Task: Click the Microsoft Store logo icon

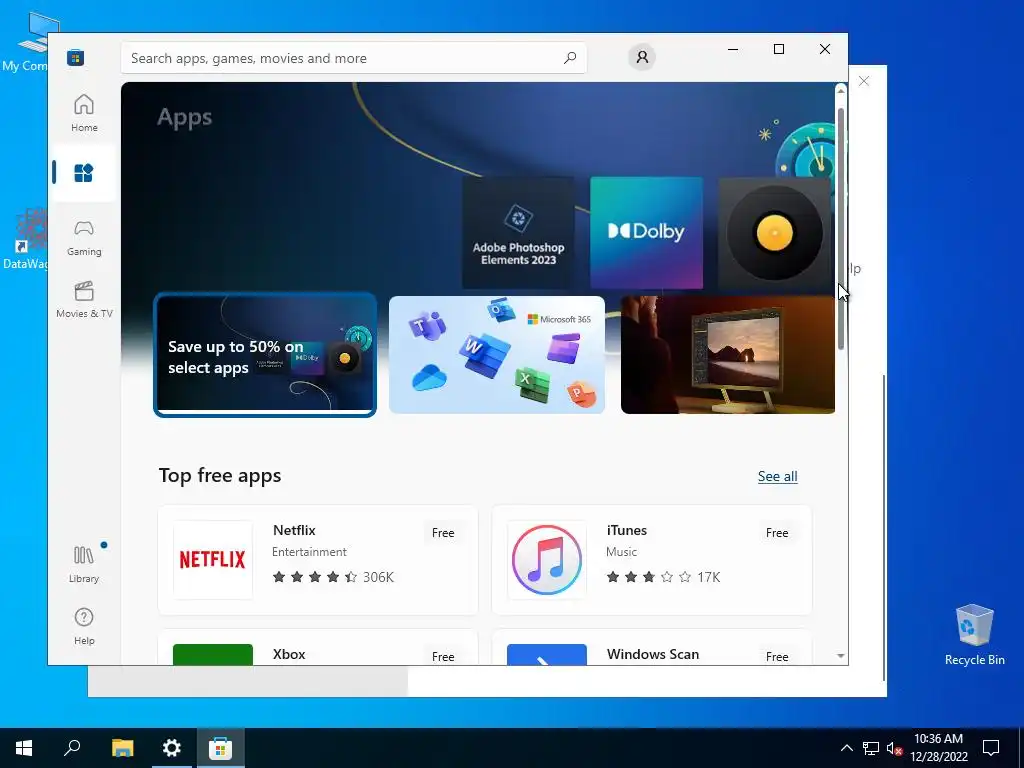Action: point(75,57)
